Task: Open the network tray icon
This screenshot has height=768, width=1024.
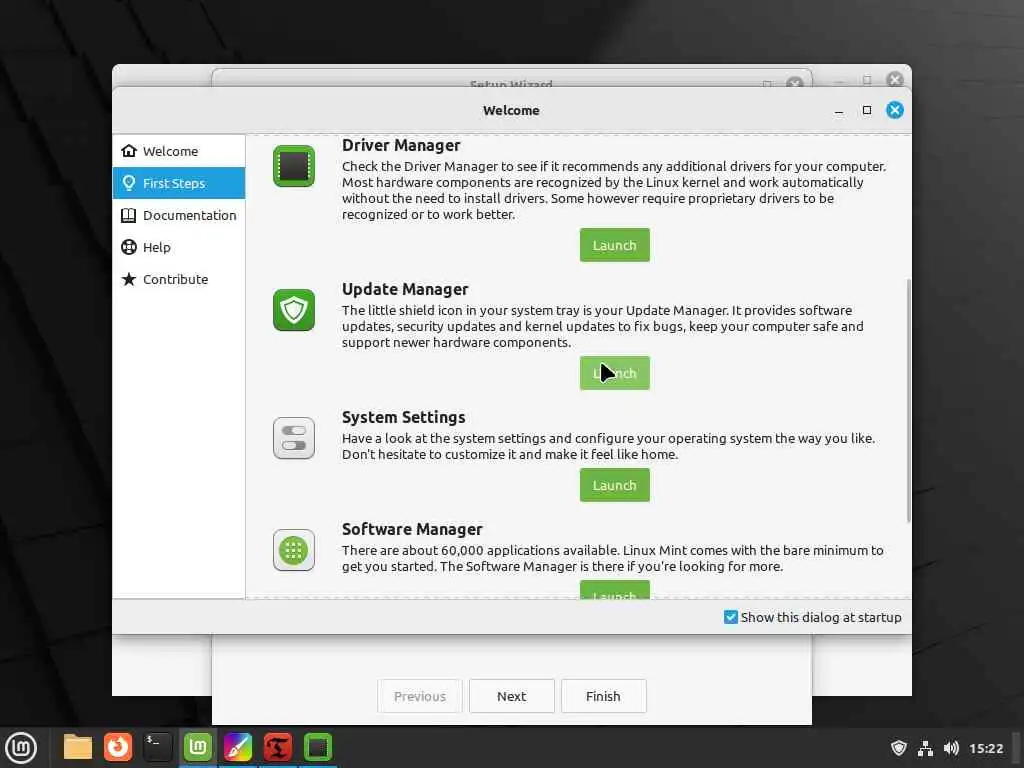Action: pos(925,748)
